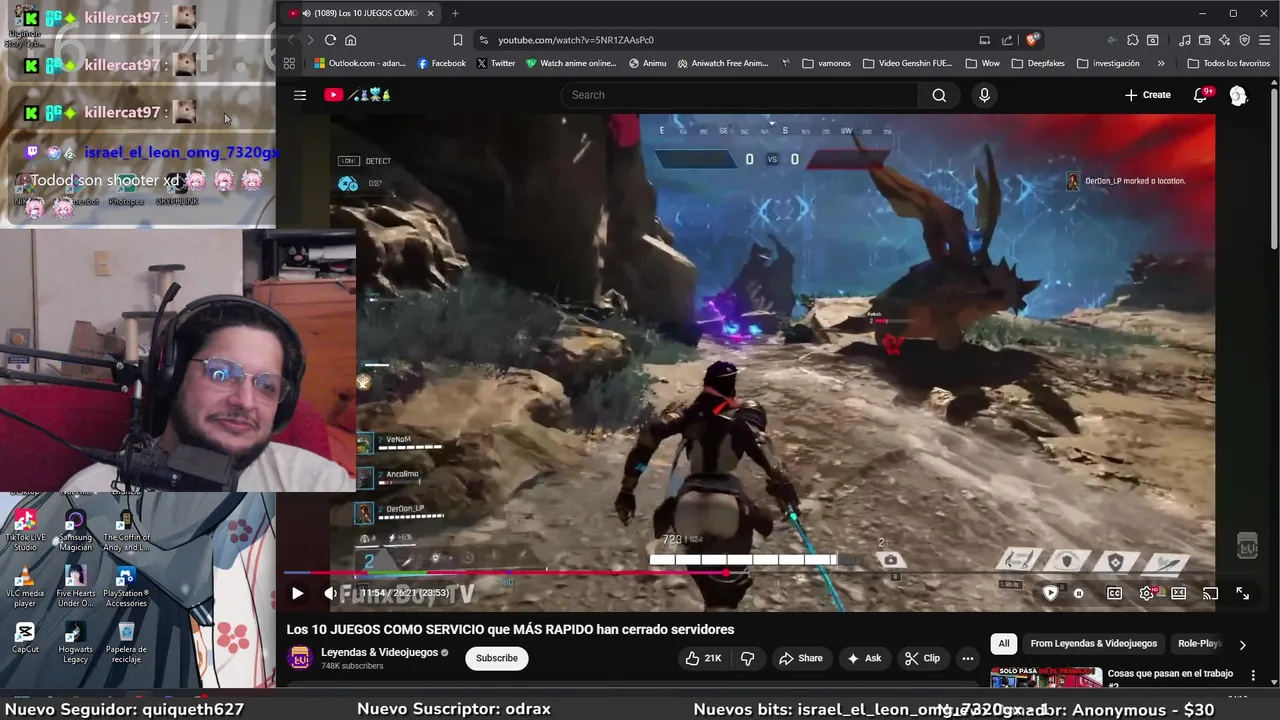Dislike the video with thumbs-down
Viewport: 1280px width, 720px height.
tap(747, 658)
